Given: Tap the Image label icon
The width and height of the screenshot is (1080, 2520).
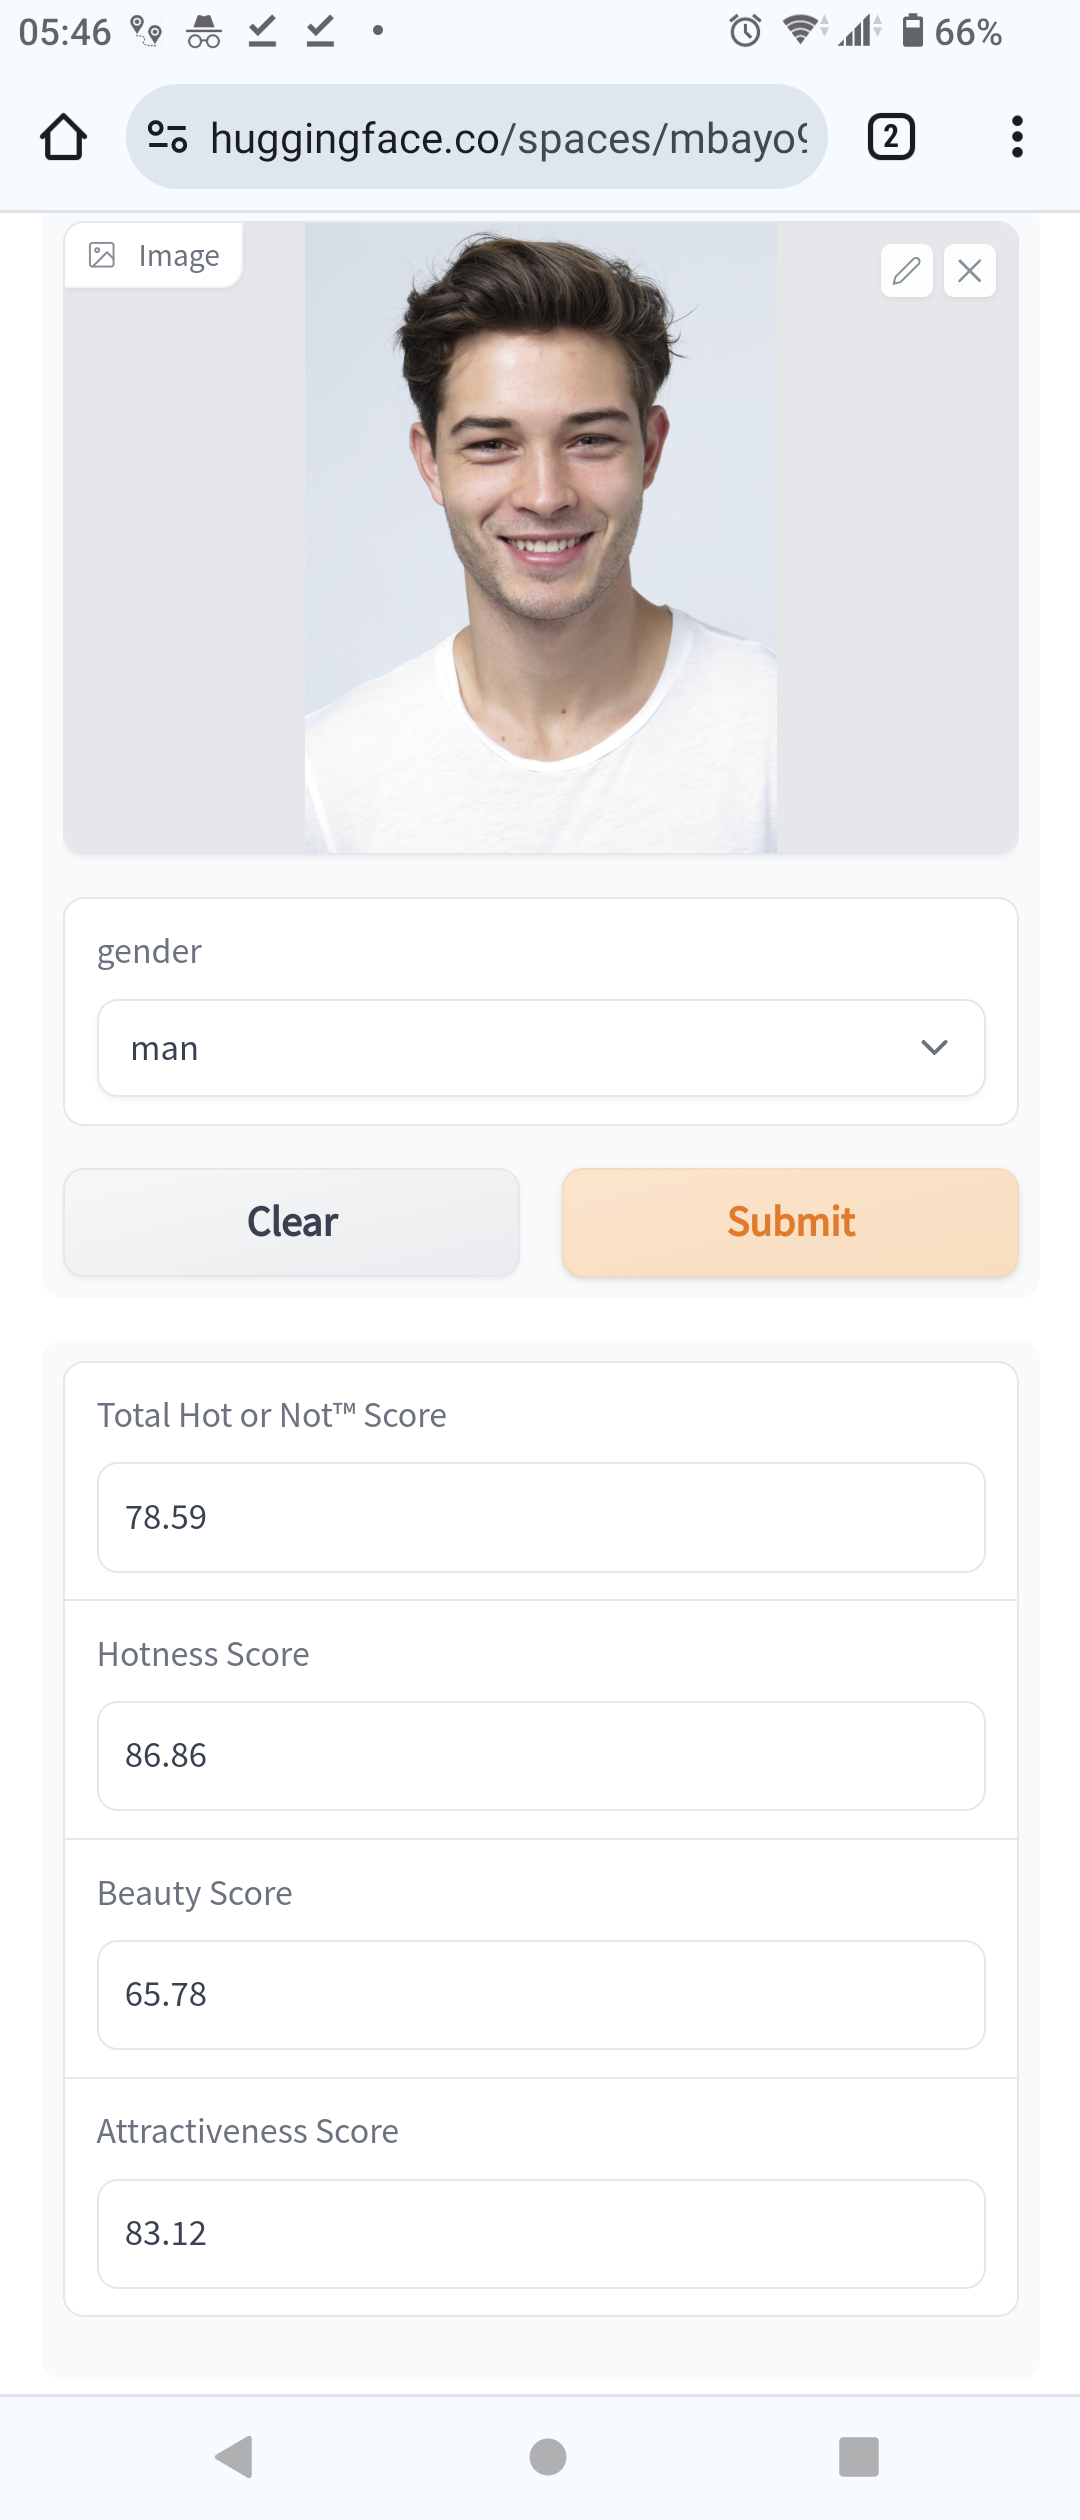Looking at the screenshot, I should [102, 255].
